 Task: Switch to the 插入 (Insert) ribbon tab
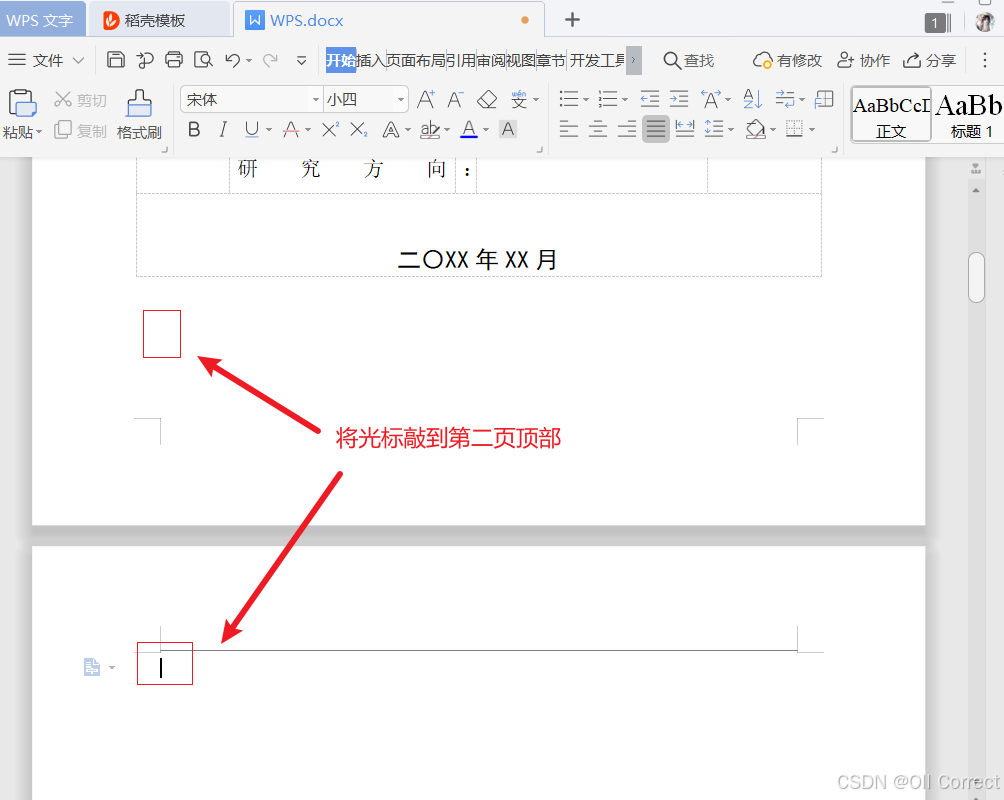[x=371, y=60]
